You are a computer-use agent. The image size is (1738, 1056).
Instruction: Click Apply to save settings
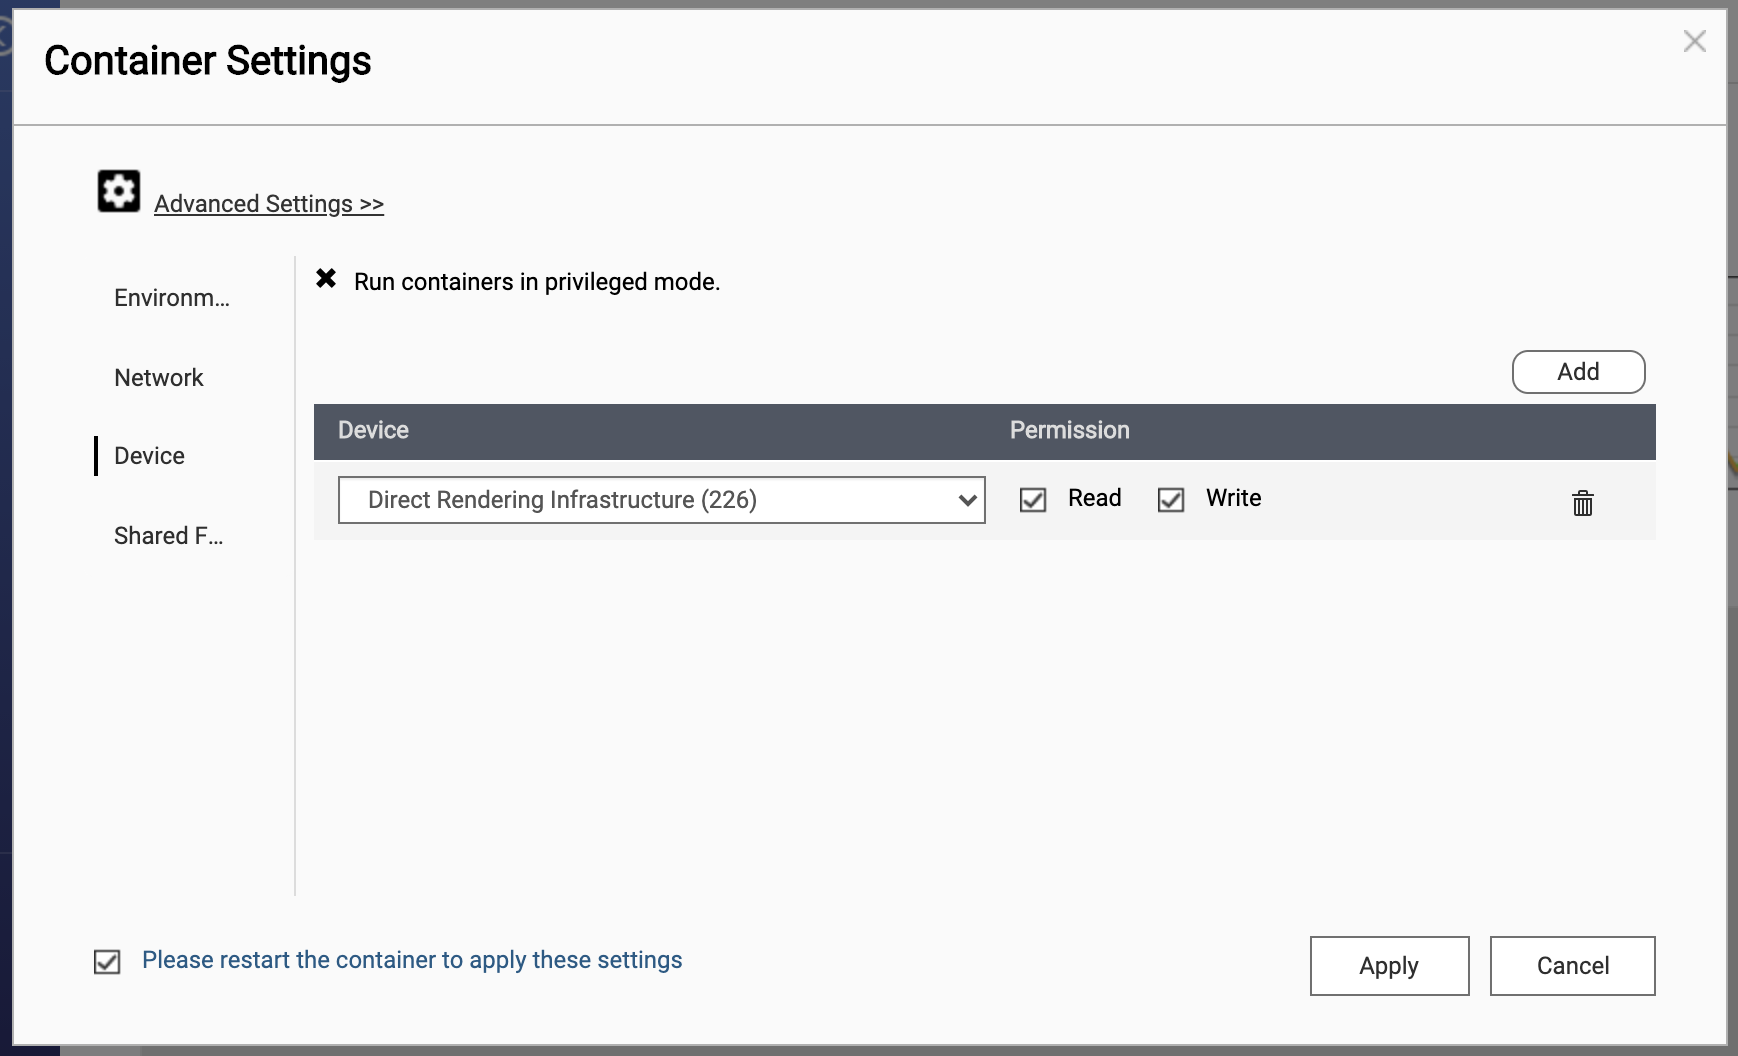[1388, 966]
